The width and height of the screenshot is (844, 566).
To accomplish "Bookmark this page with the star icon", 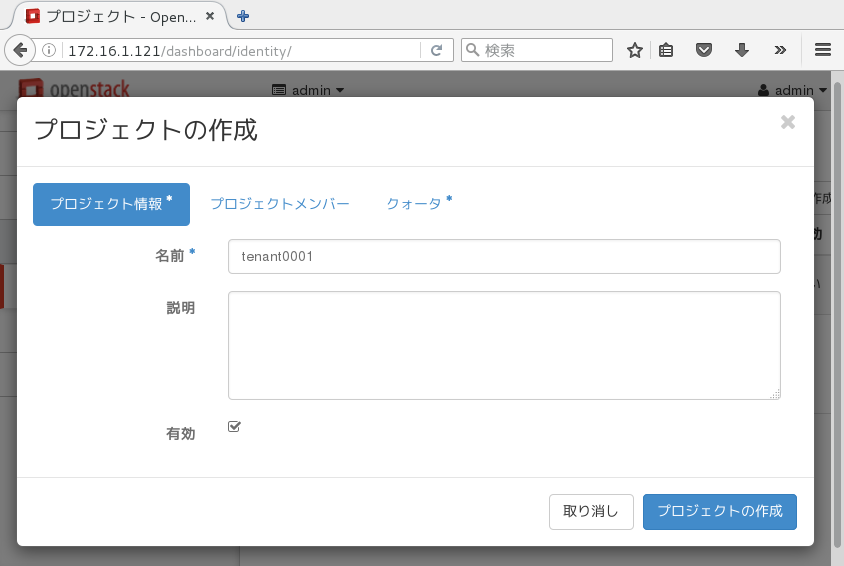I will (x=634, y=50).
